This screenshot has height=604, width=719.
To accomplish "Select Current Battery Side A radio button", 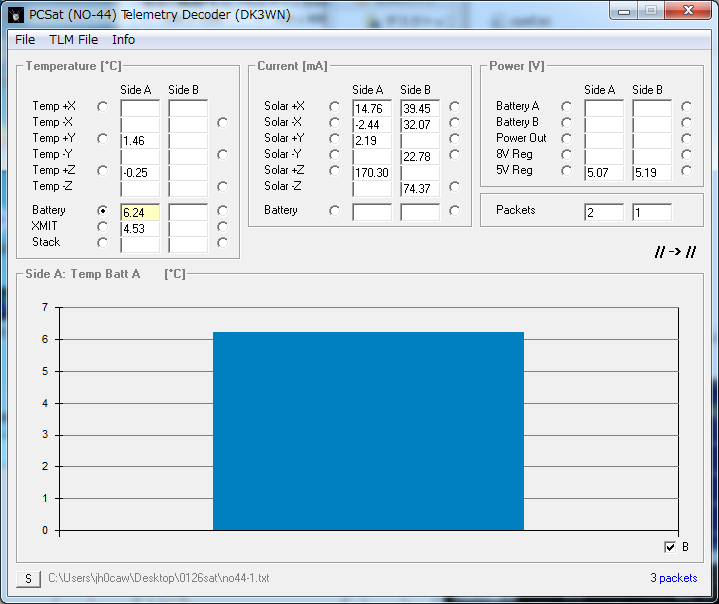I will pos(335,211).
